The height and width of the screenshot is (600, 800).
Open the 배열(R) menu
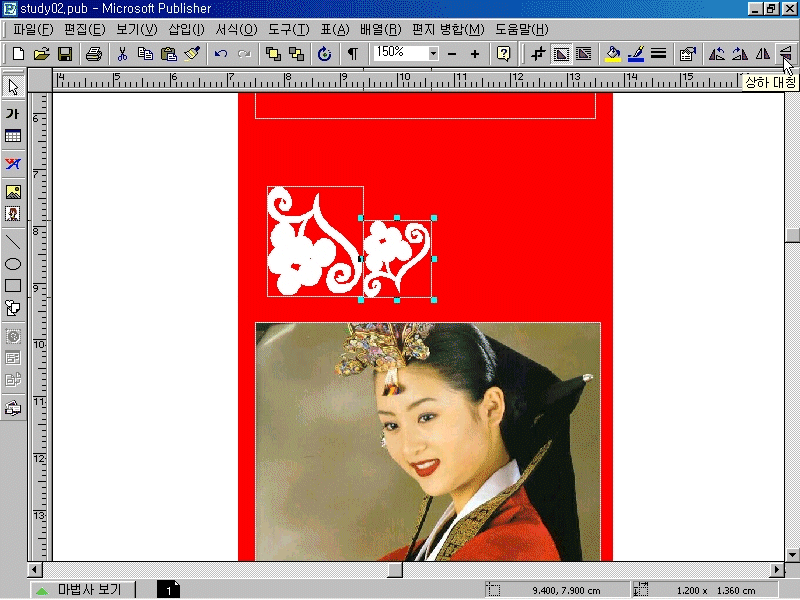click(381, 30)
